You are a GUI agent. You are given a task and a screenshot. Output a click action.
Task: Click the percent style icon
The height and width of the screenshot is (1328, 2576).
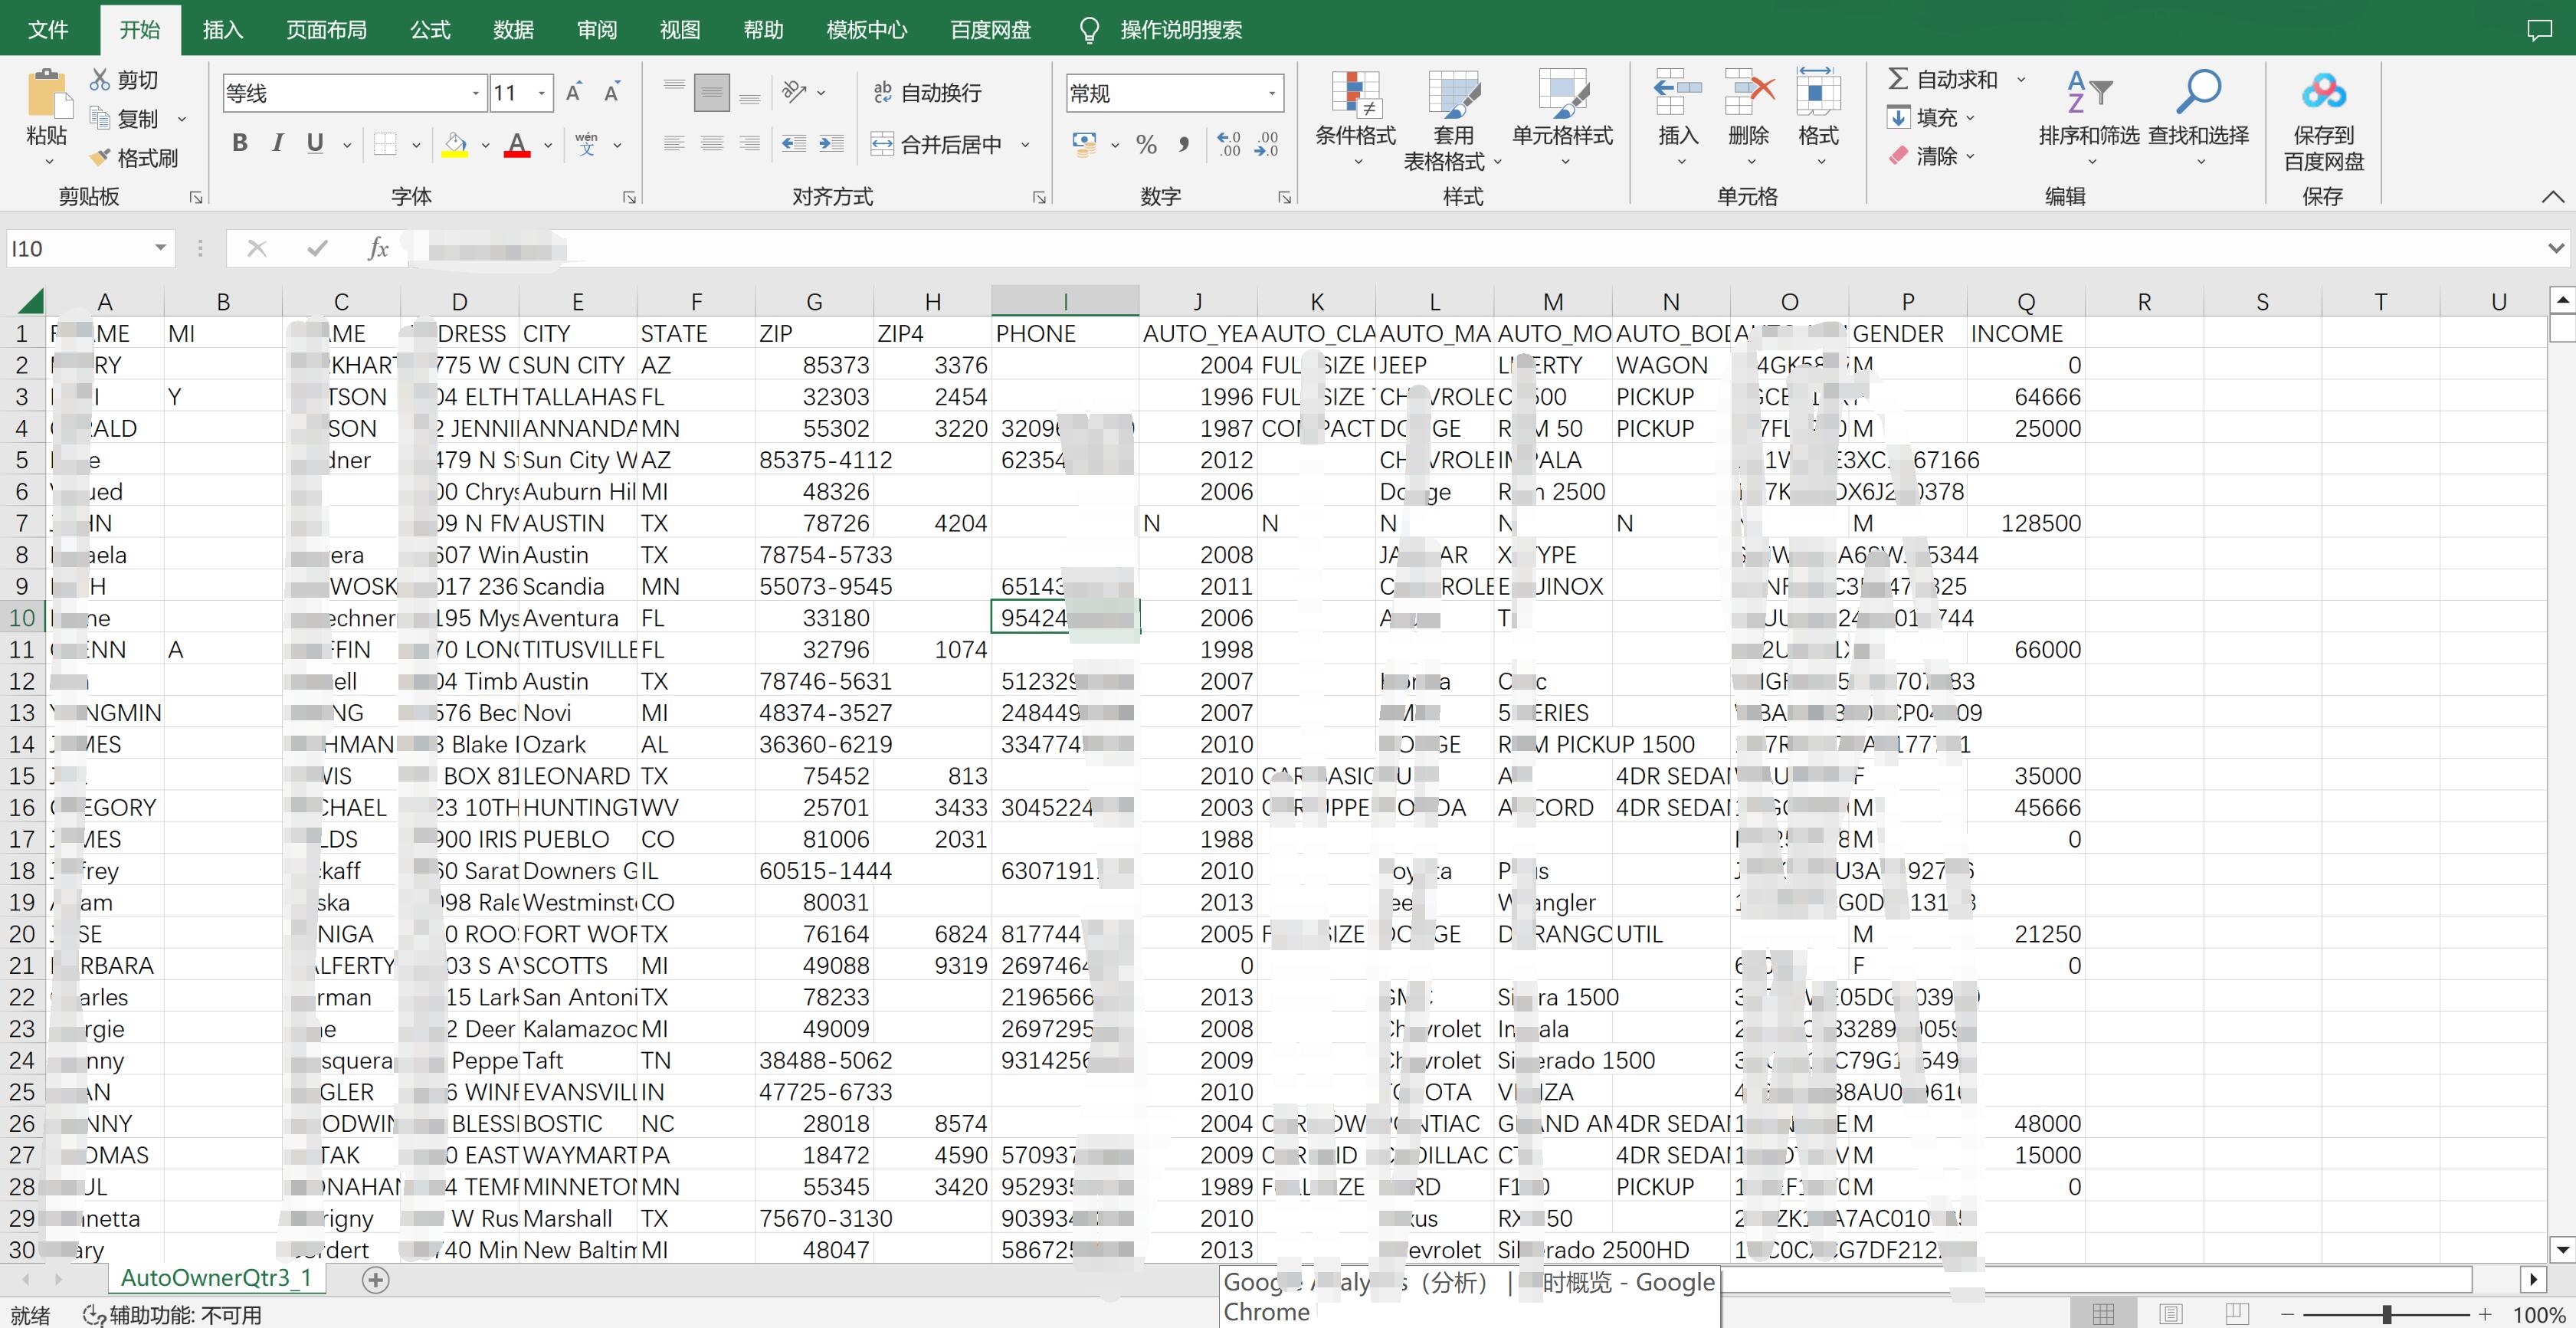click(1146, 145)
